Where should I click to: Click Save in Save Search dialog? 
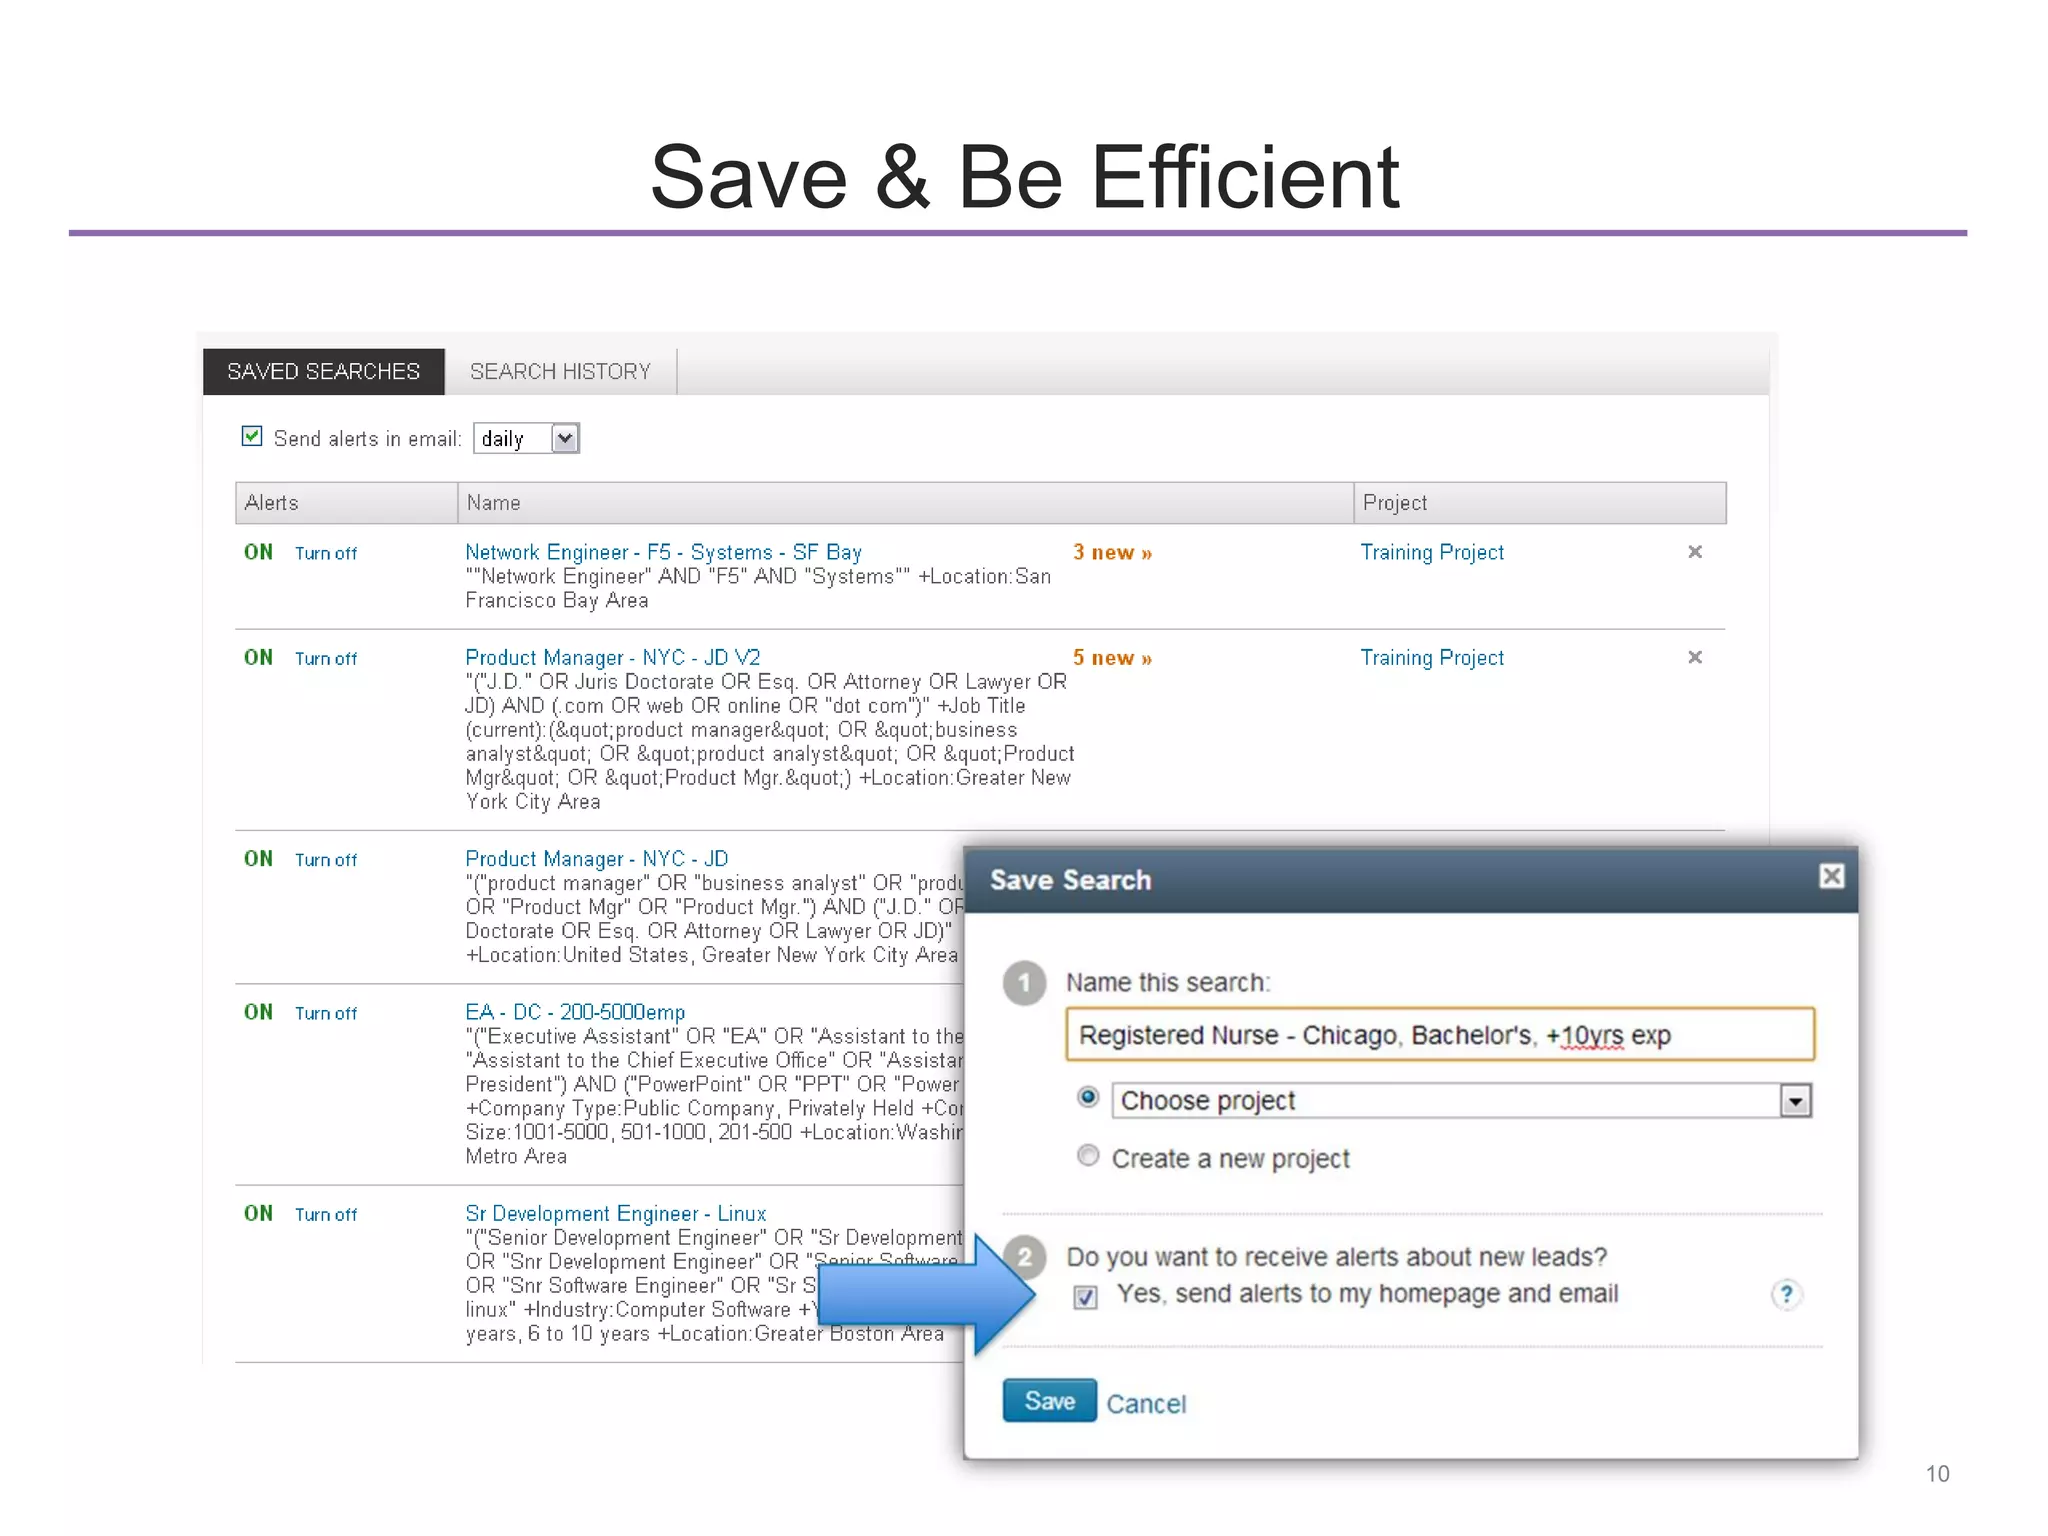tap(1049, 1401)
